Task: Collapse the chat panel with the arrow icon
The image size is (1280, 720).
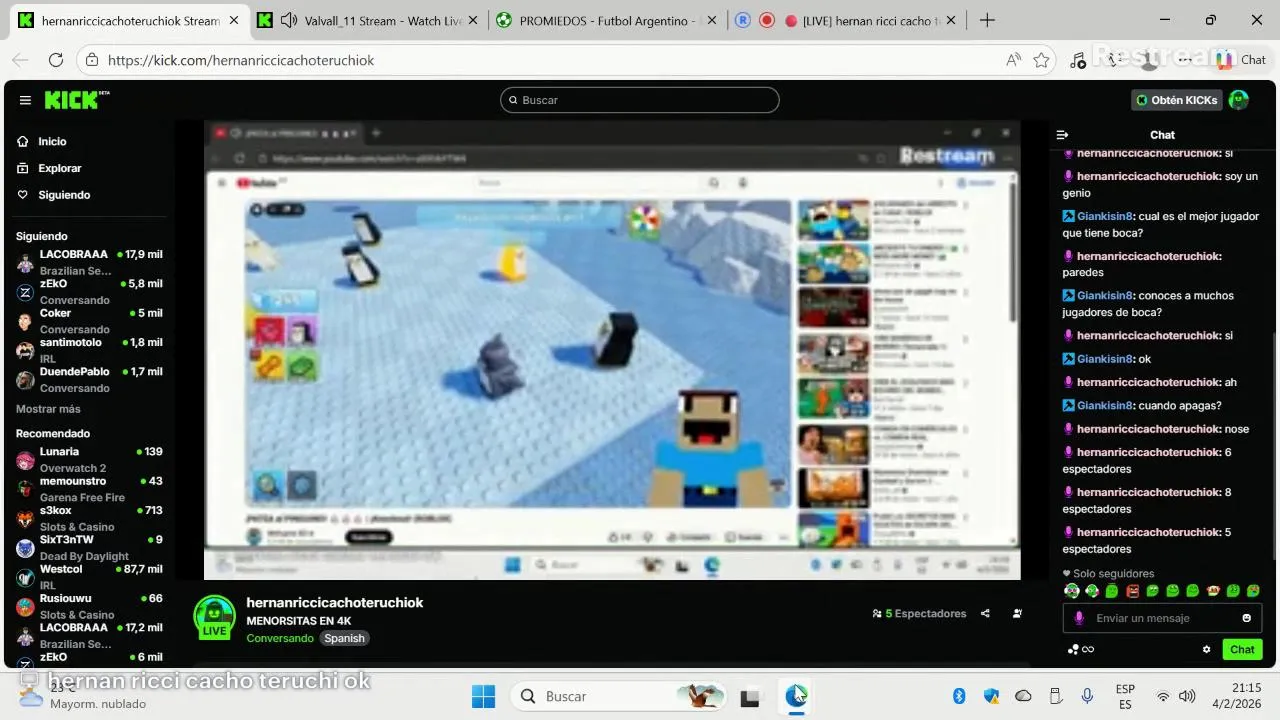Action: tap(1063, 135)
